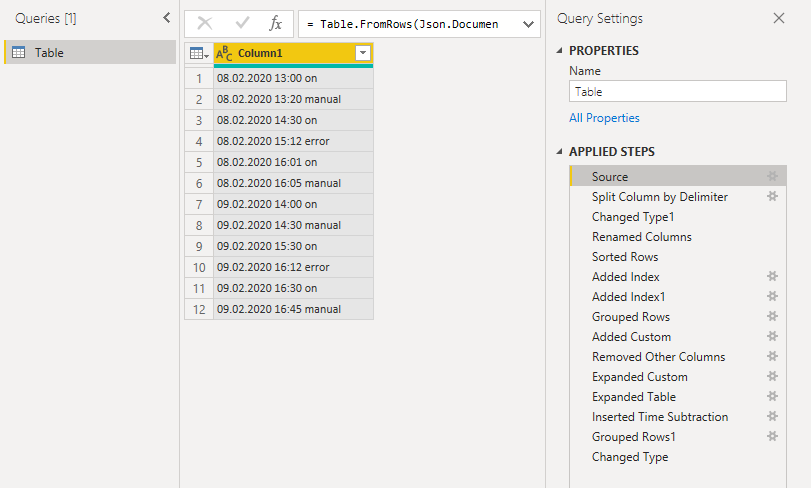Viewport: 811px width, 488px height.
Task: Click the Name field containing Table
Action: pyautogui.click(x=678, y=92)
